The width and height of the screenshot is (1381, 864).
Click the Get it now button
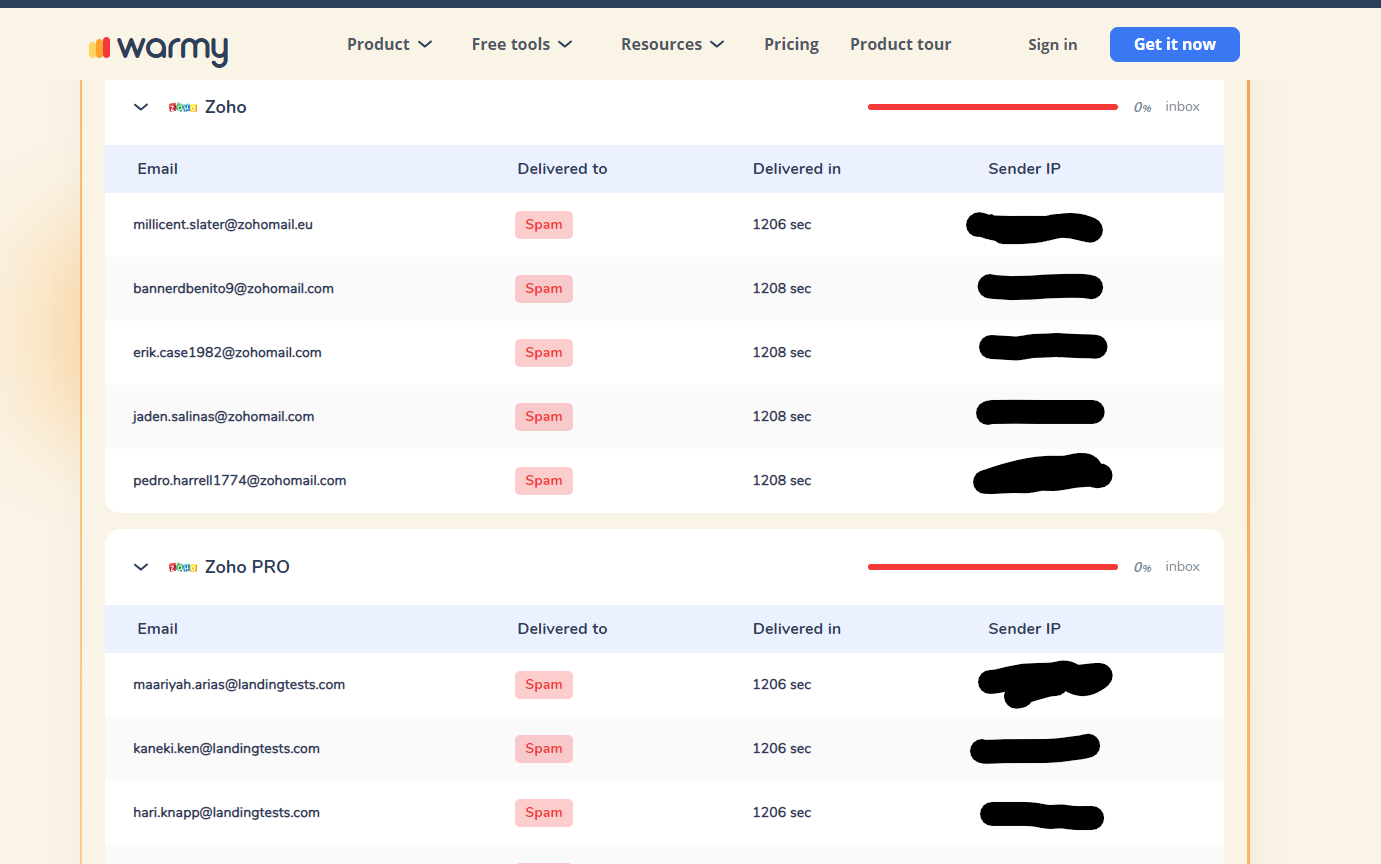tap(1175, 44)
